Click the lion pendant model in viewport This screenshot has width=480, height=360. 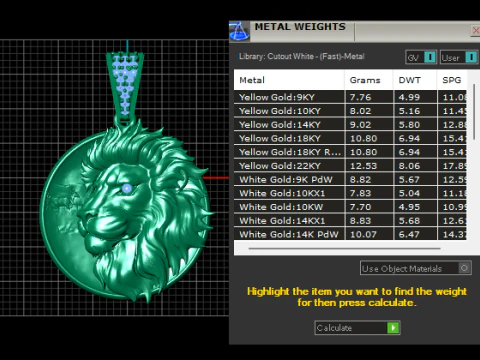click(127, 213)
